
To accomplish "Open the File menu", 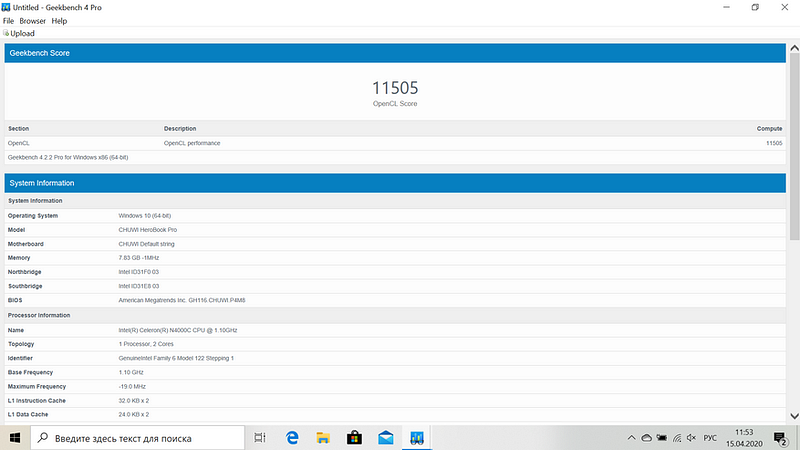I will [8, 21].
